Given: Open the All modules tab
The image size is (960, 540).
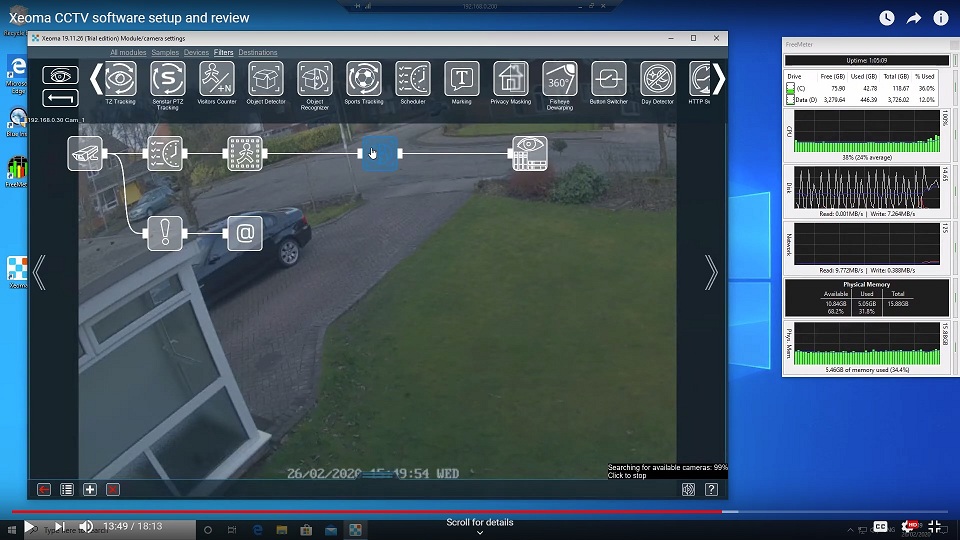Looking at the screenshot, I should pos(128,53).
